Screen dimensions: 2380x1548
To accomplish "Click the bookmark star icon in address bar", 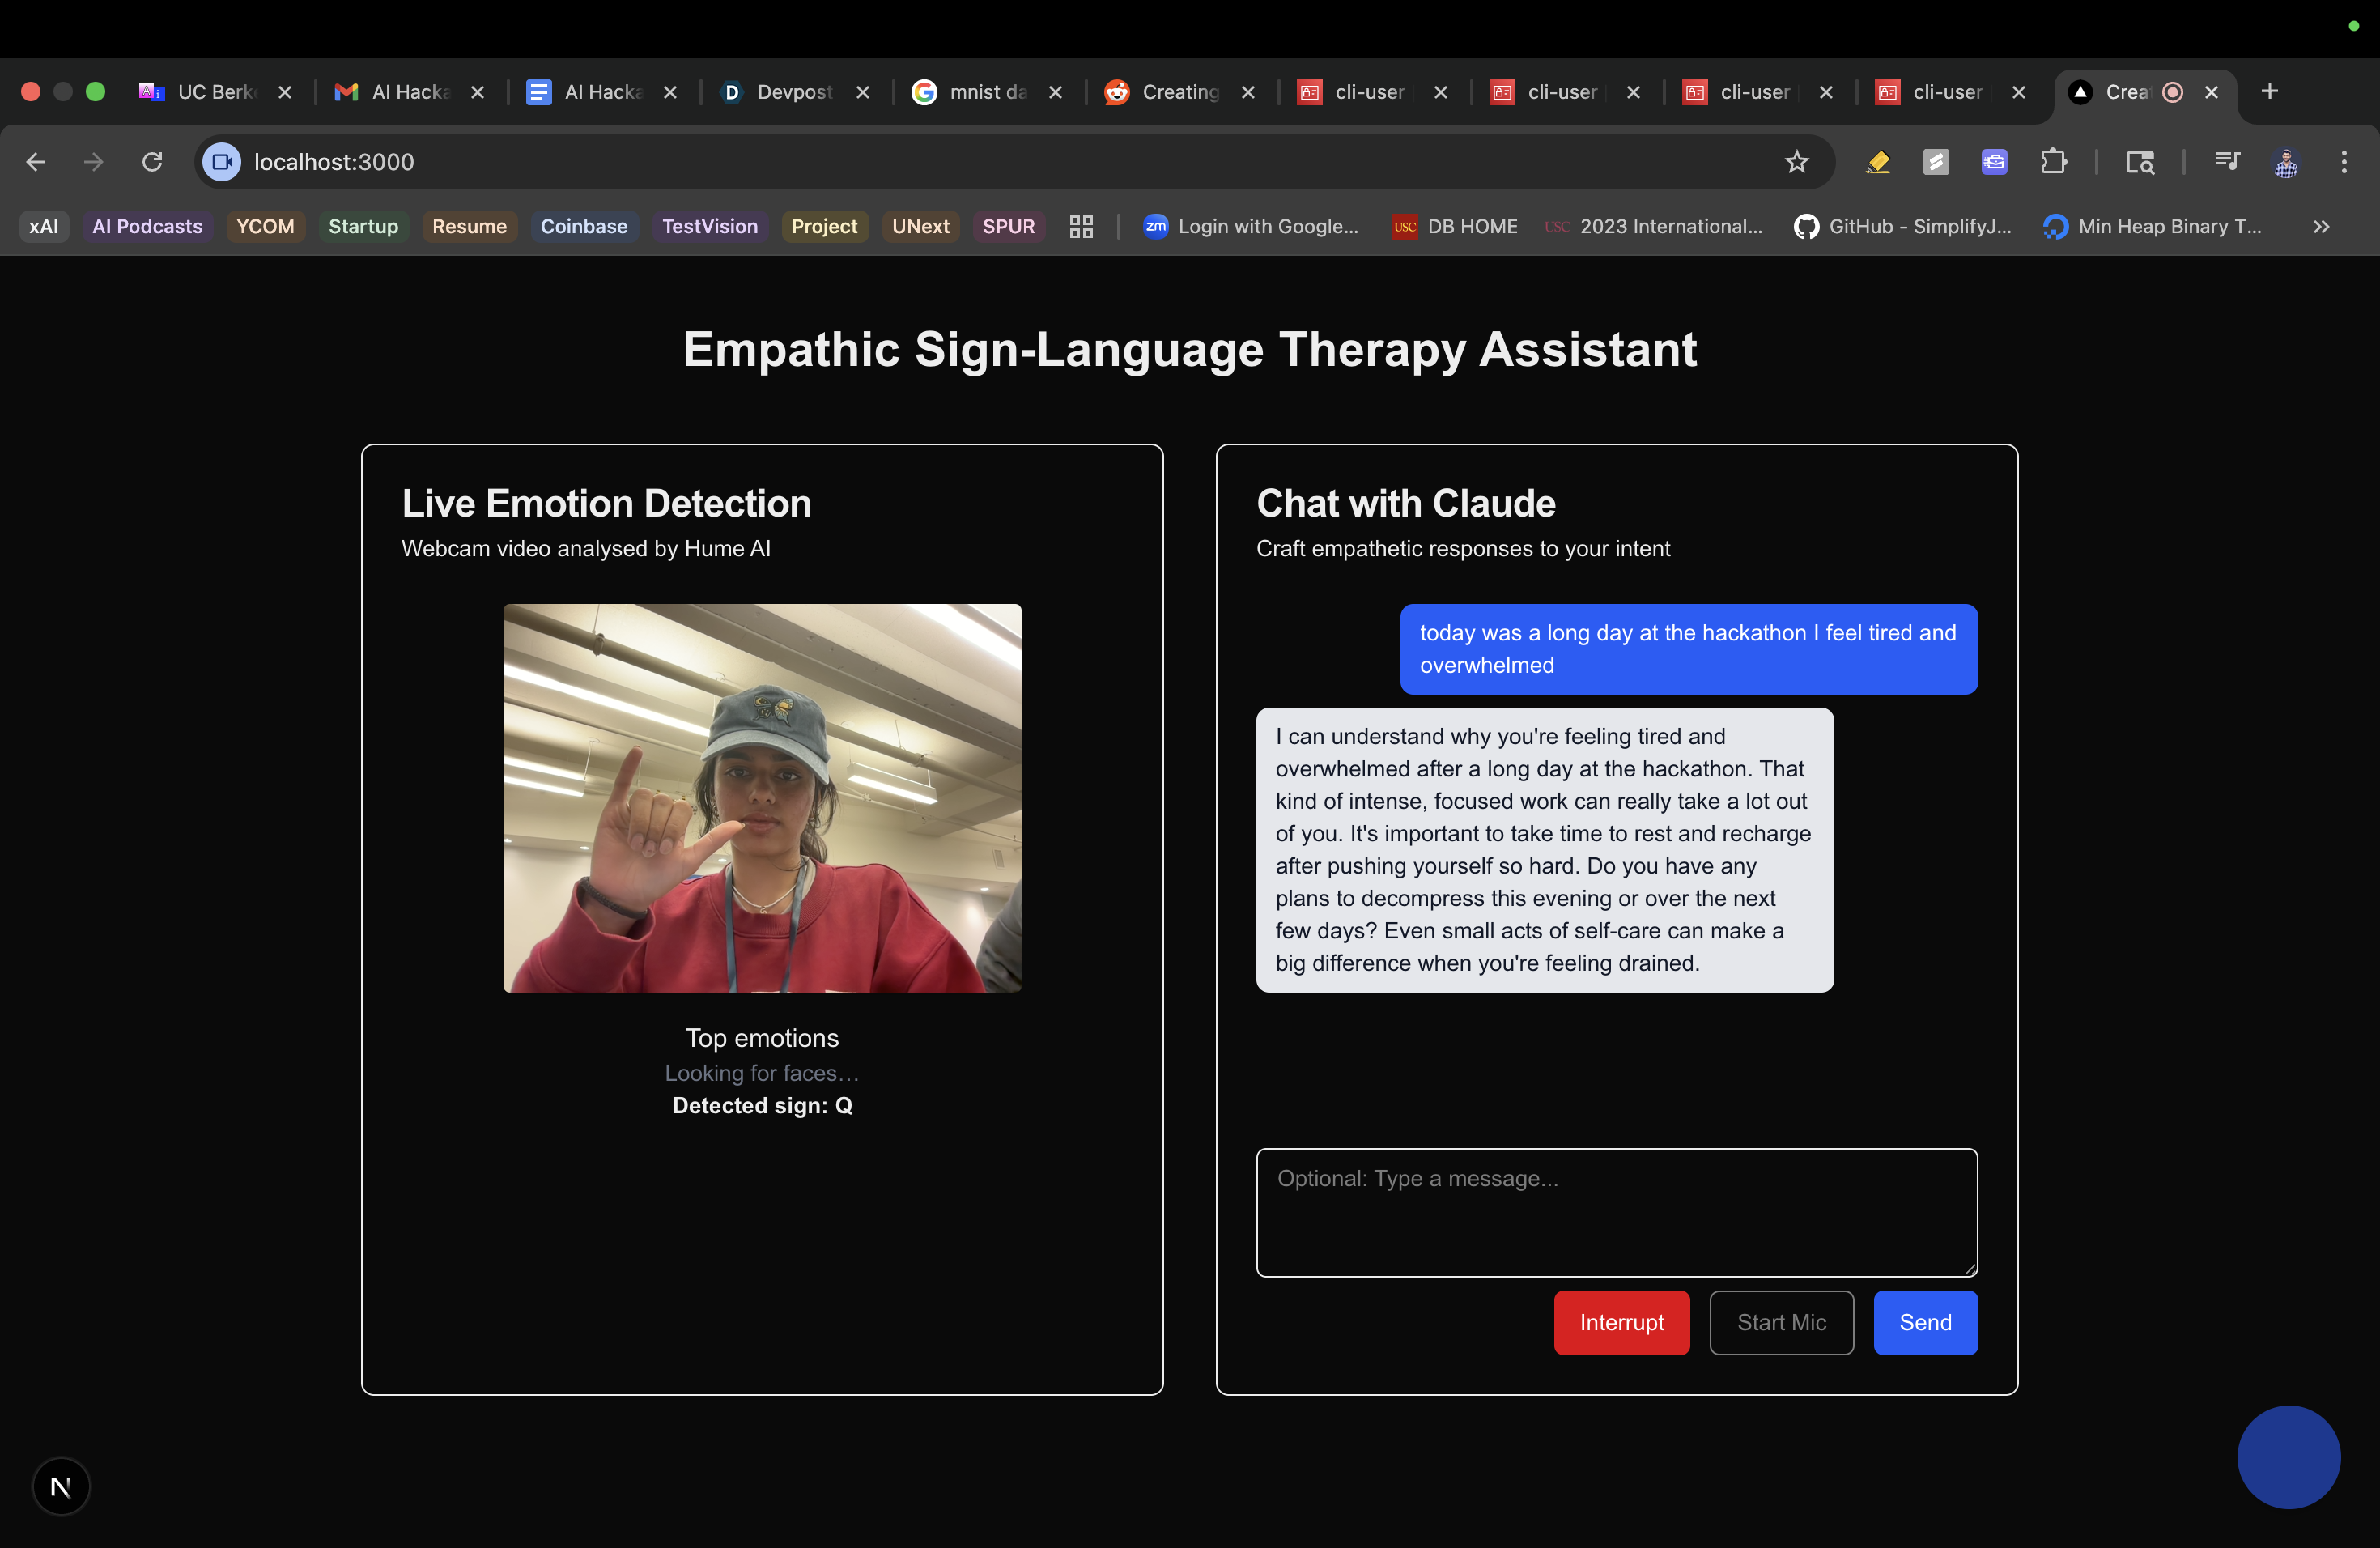I will [1796, 162].
